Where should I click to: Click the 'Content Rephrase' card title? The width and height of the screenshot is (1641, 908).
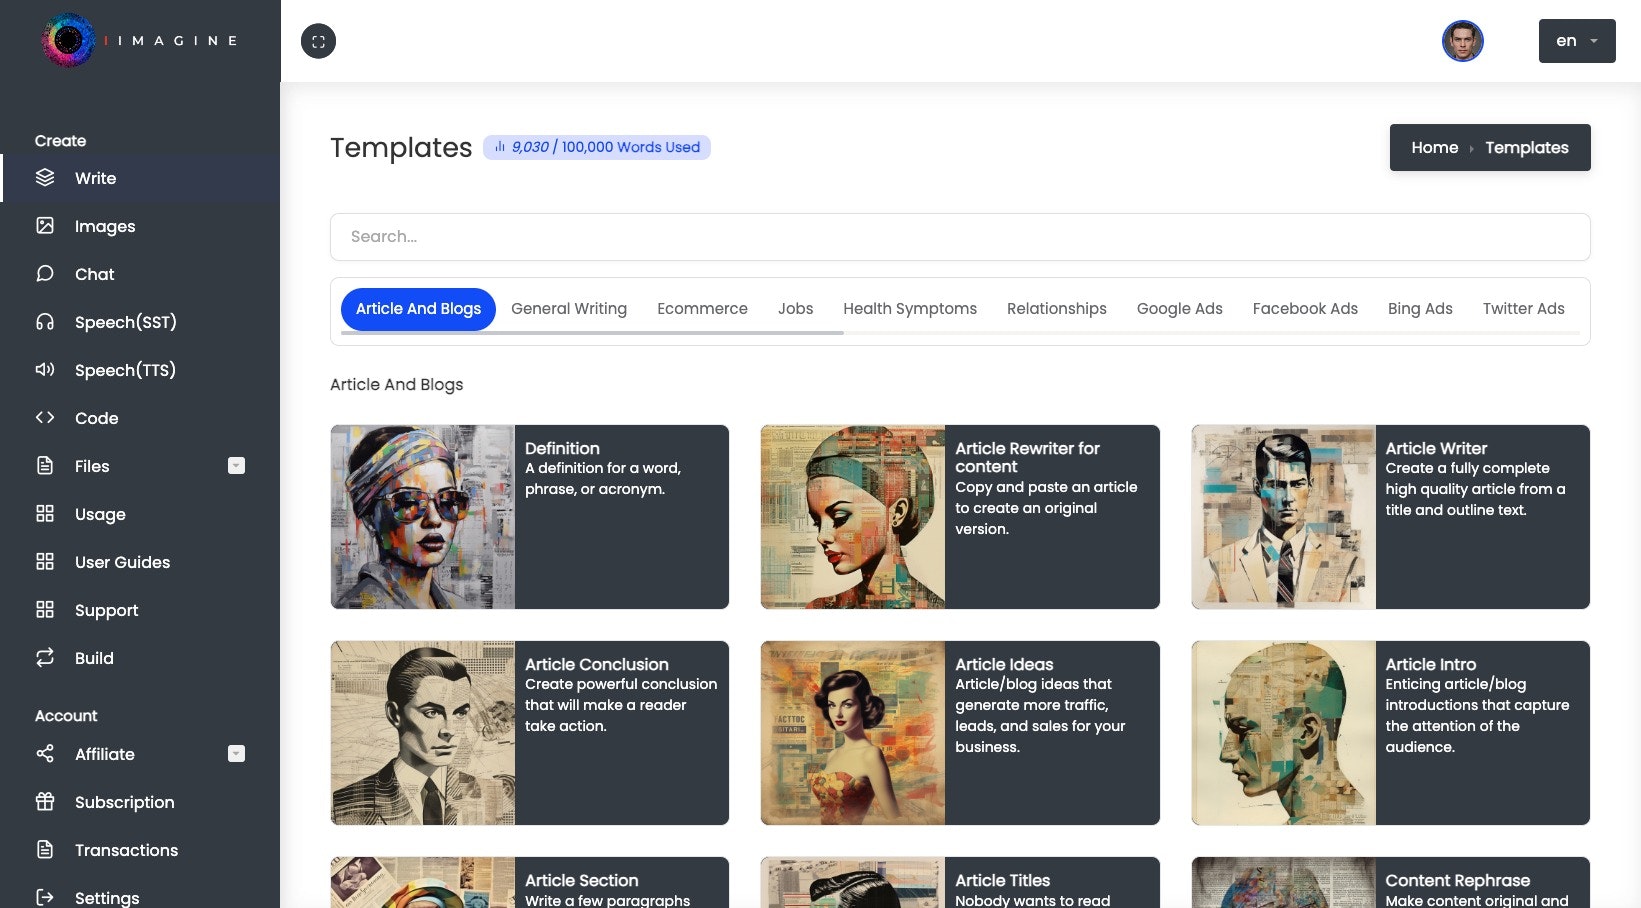(1457, 880)
